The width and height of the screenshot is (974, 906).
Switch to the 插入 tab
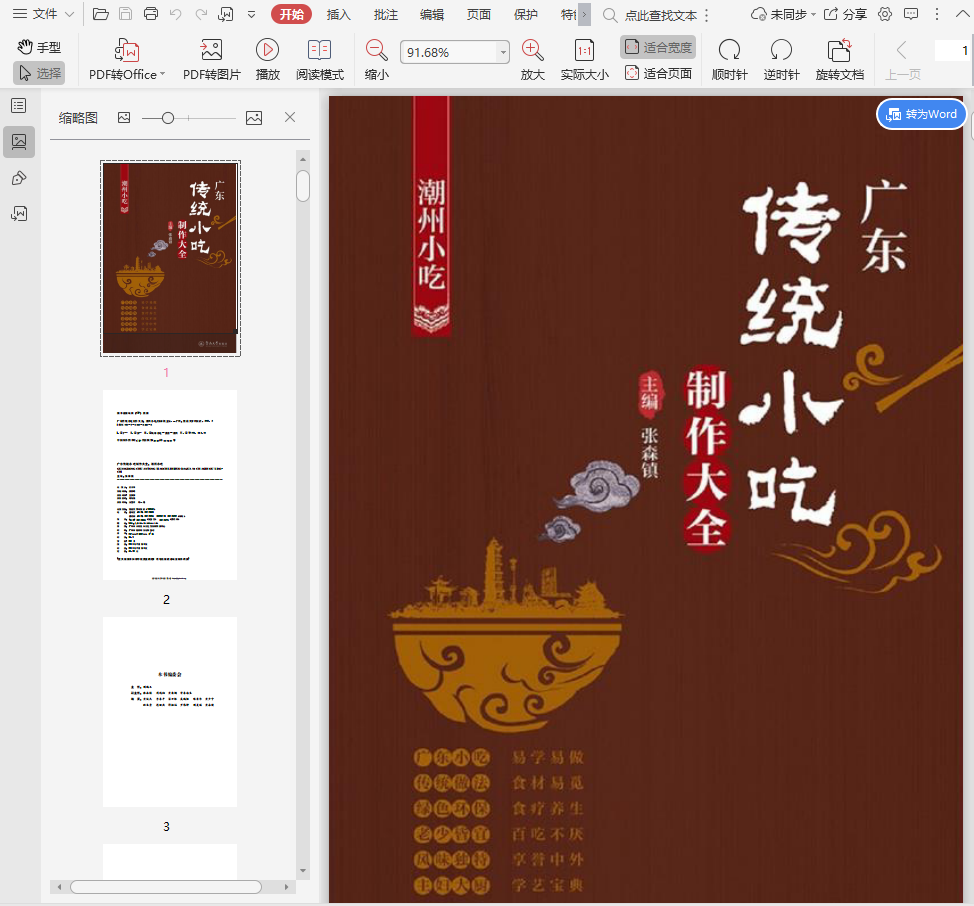click(339, 14)
